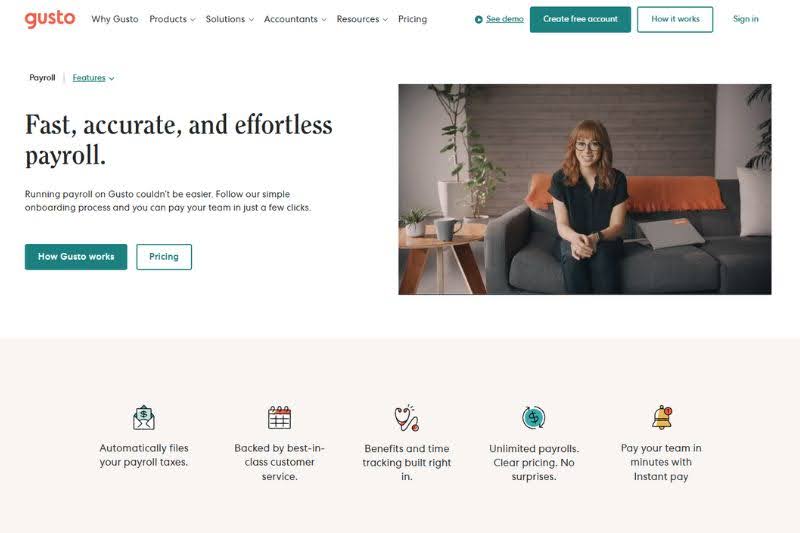The width and height of the screenshot is (800, 533).
Task: Click the Create free account button
Action: click(x=580, y=19)
